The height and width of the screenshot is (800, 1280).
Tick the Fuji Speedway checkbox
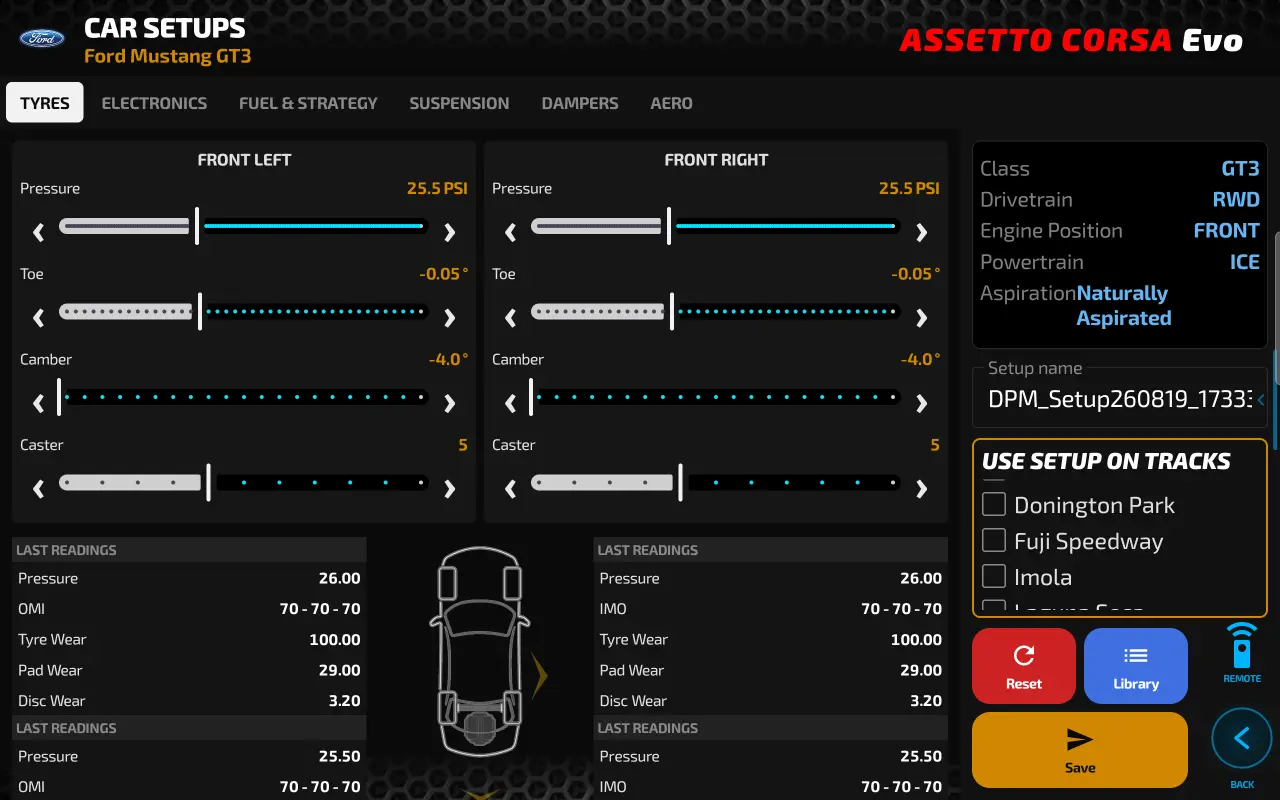[993, 540]
